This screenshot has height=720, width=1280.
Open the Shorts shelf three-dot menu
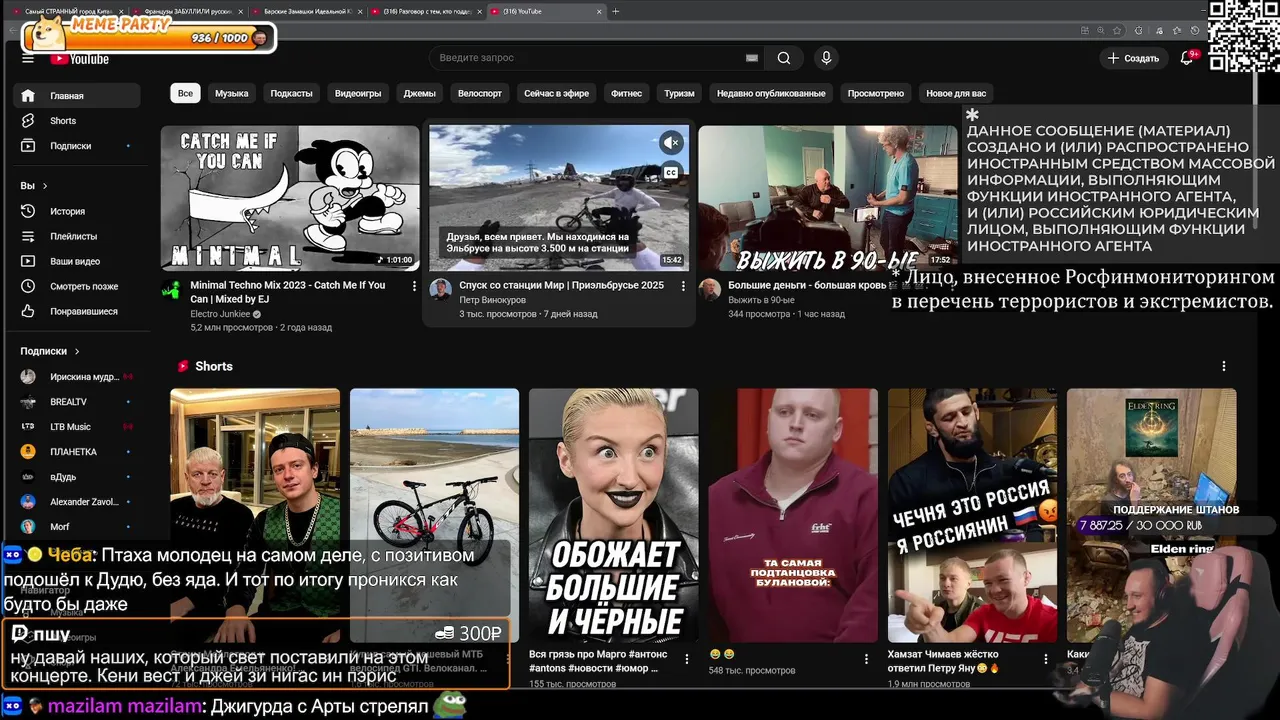pyautogui.click(x=1224, y=367)
